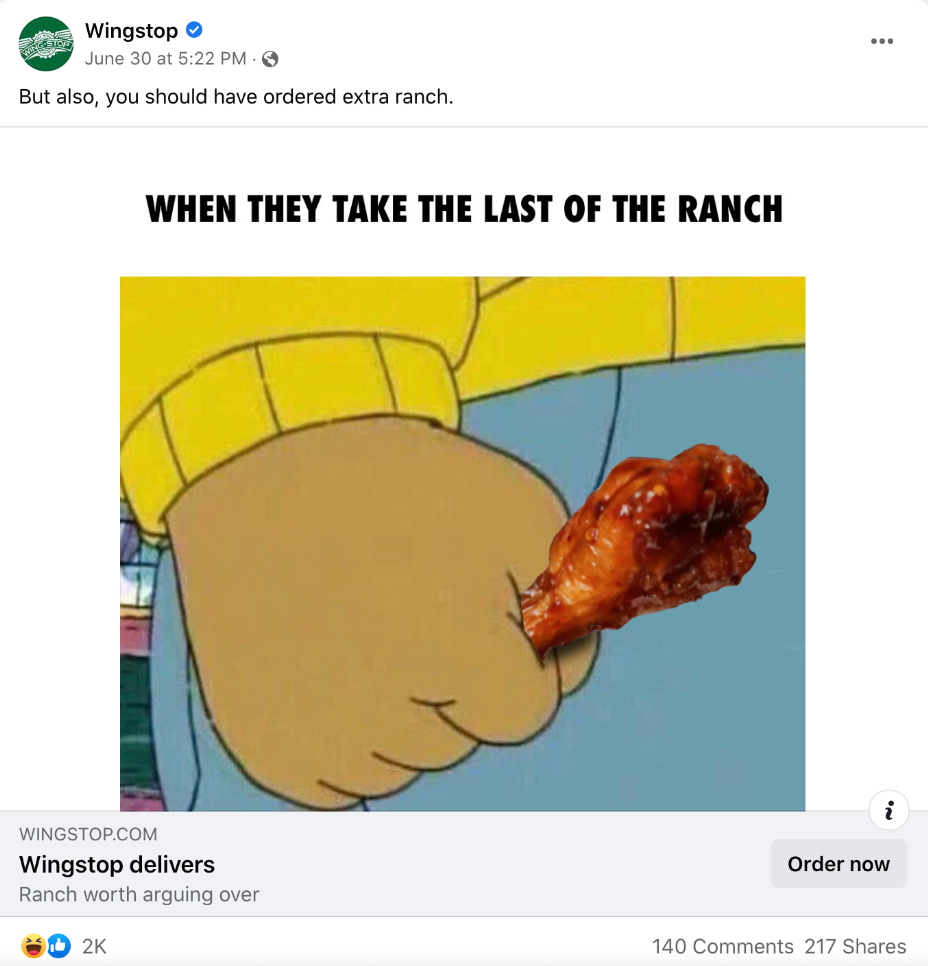Click the public globe privacy icon
Image resolution: width=928 pixels, height=966 pixels.
pos(270,59)
